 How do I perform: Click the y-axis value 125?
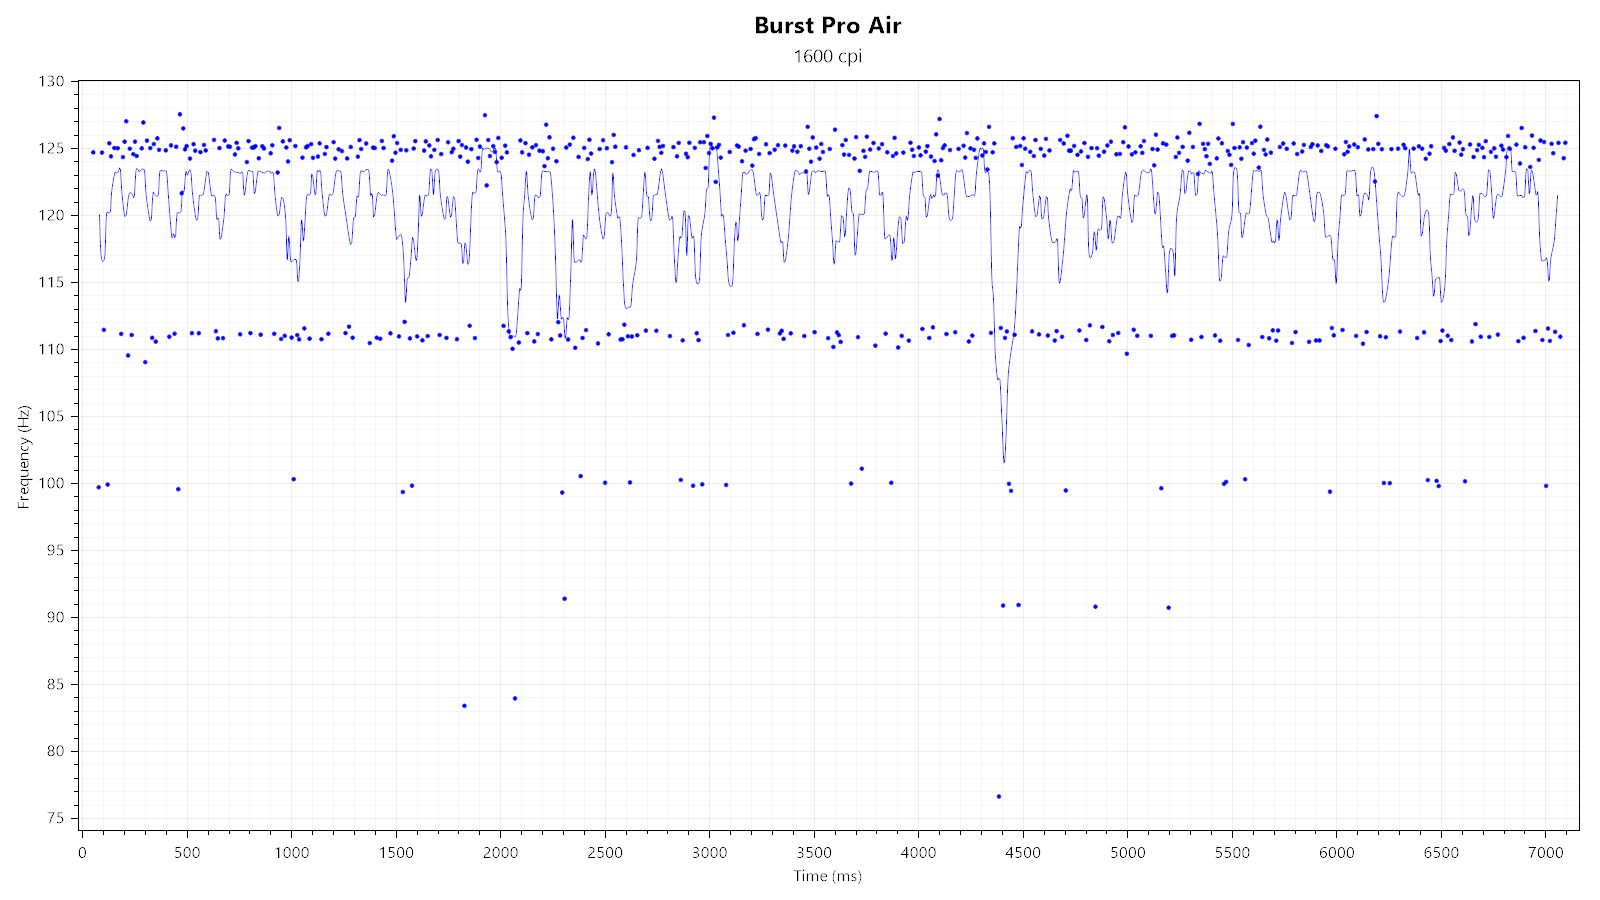tap(52, 148)
